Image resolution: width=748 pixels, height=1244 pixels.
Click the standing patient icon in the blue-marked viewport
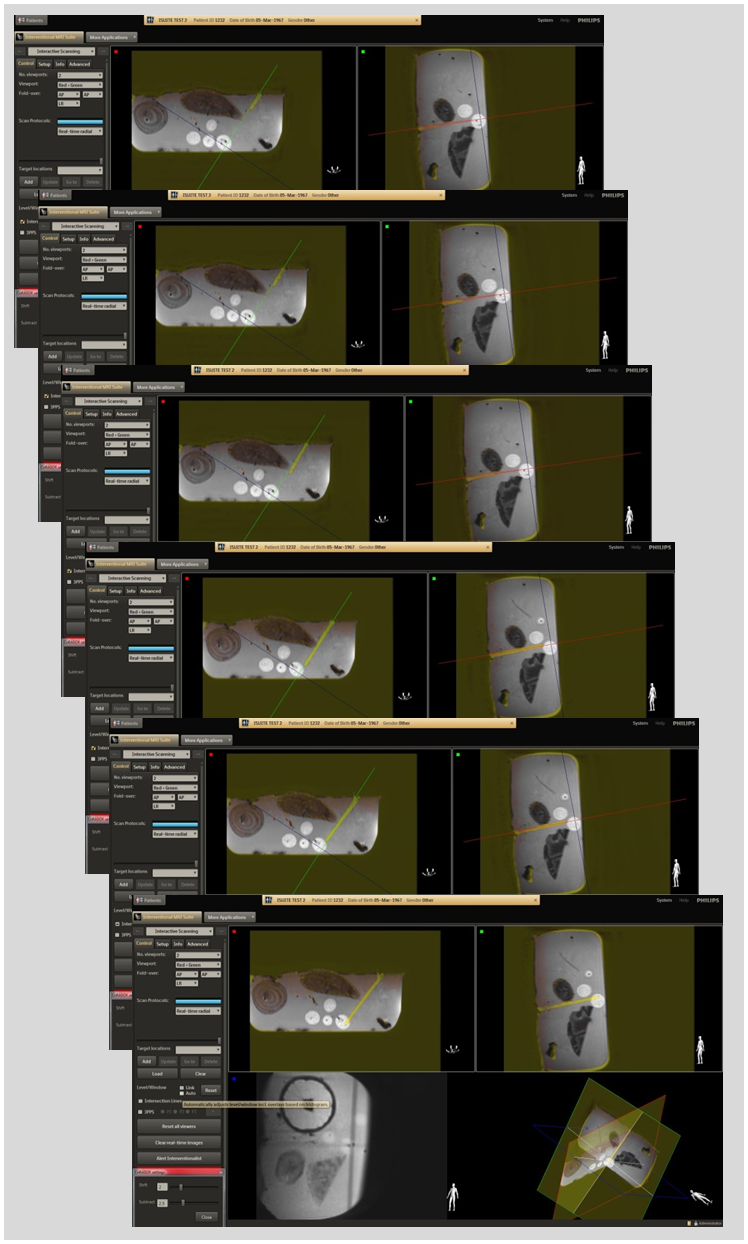point(453,1195)
